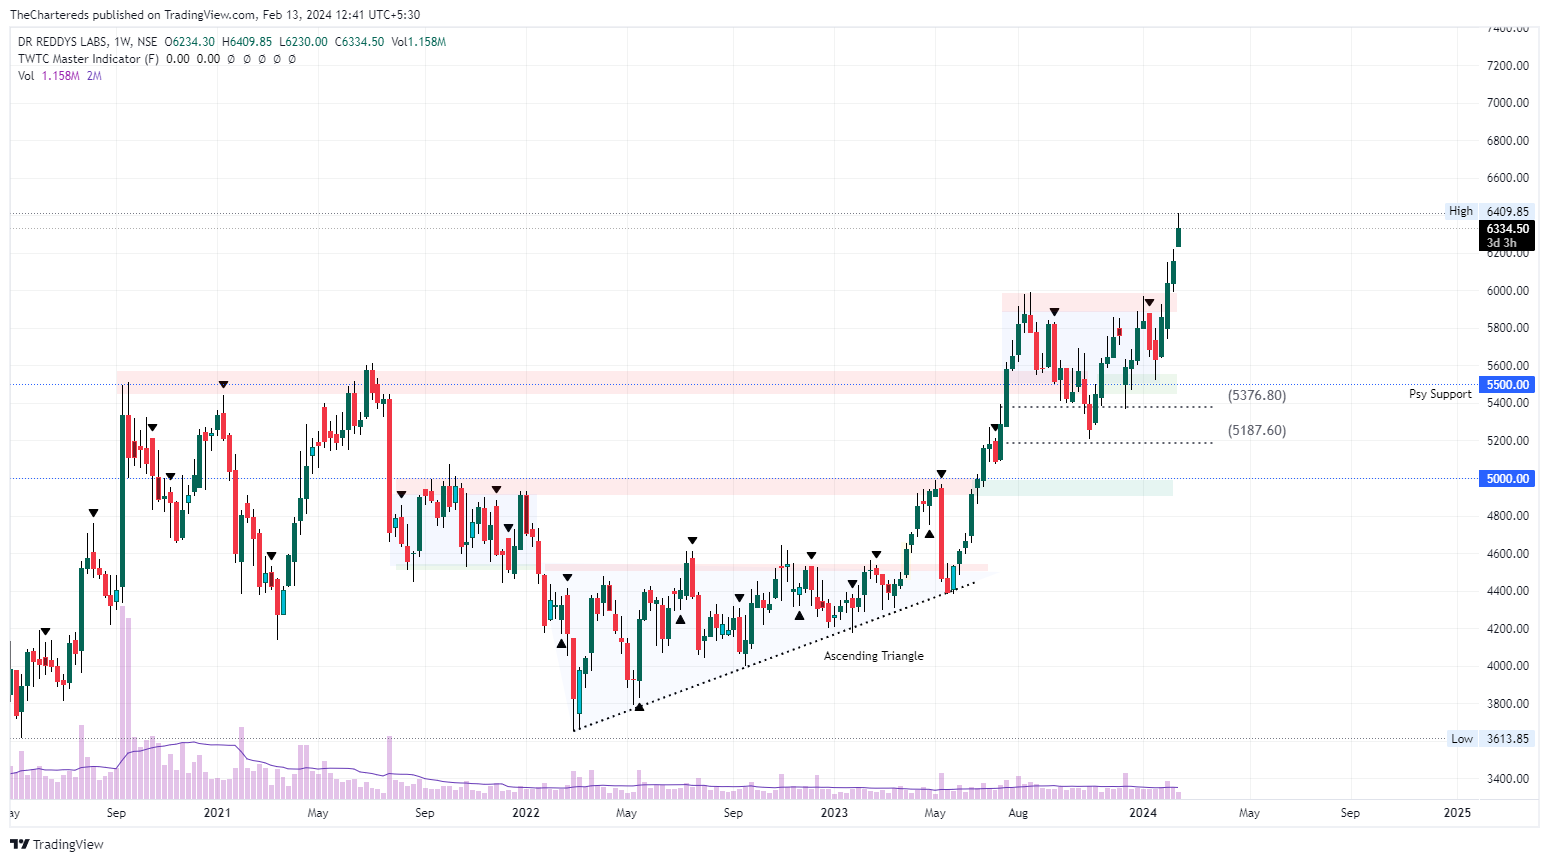Click the low value L6230.00

(x=303, y=42)
